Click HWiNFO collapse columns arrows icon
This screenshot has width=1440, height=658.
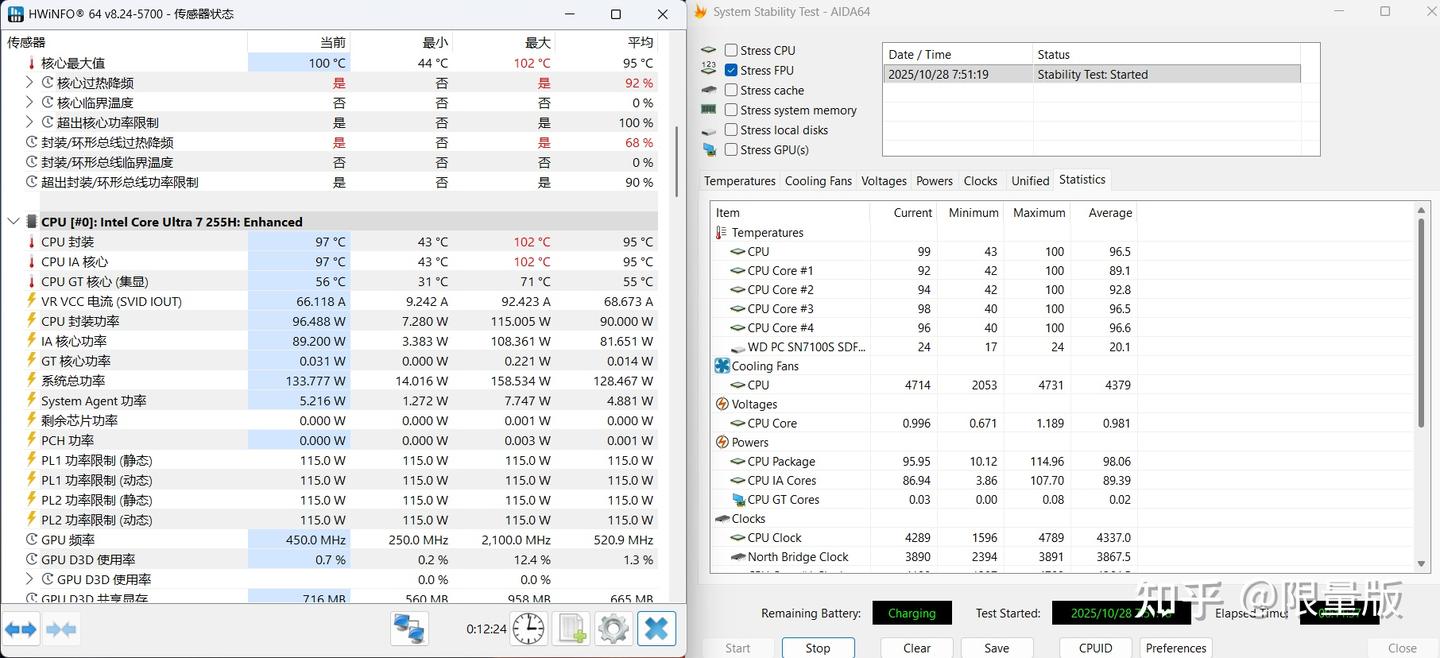coord(61,629)
